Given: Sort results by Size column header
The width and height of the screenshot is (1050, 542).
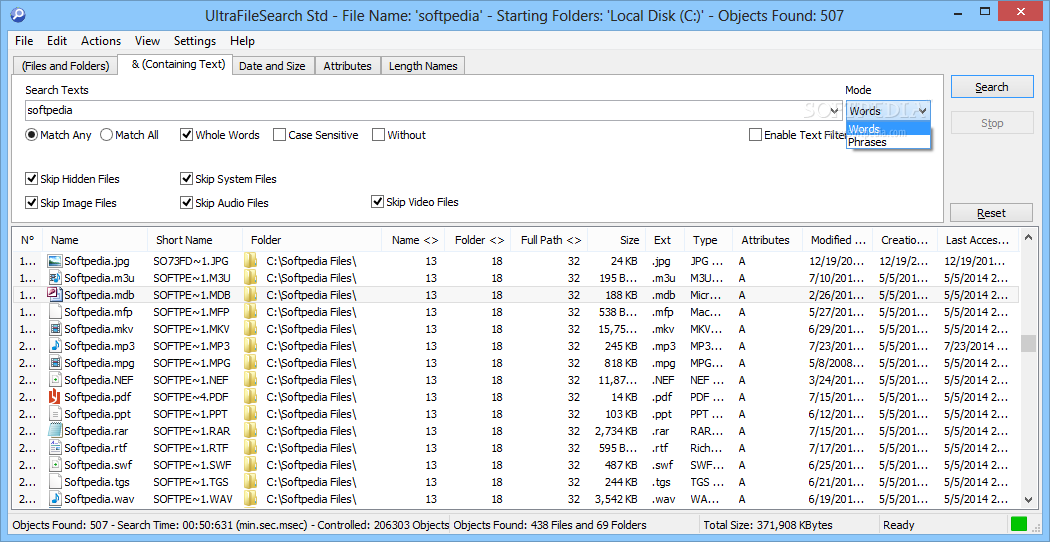Looking at the screenshot, I should (617, 240).
